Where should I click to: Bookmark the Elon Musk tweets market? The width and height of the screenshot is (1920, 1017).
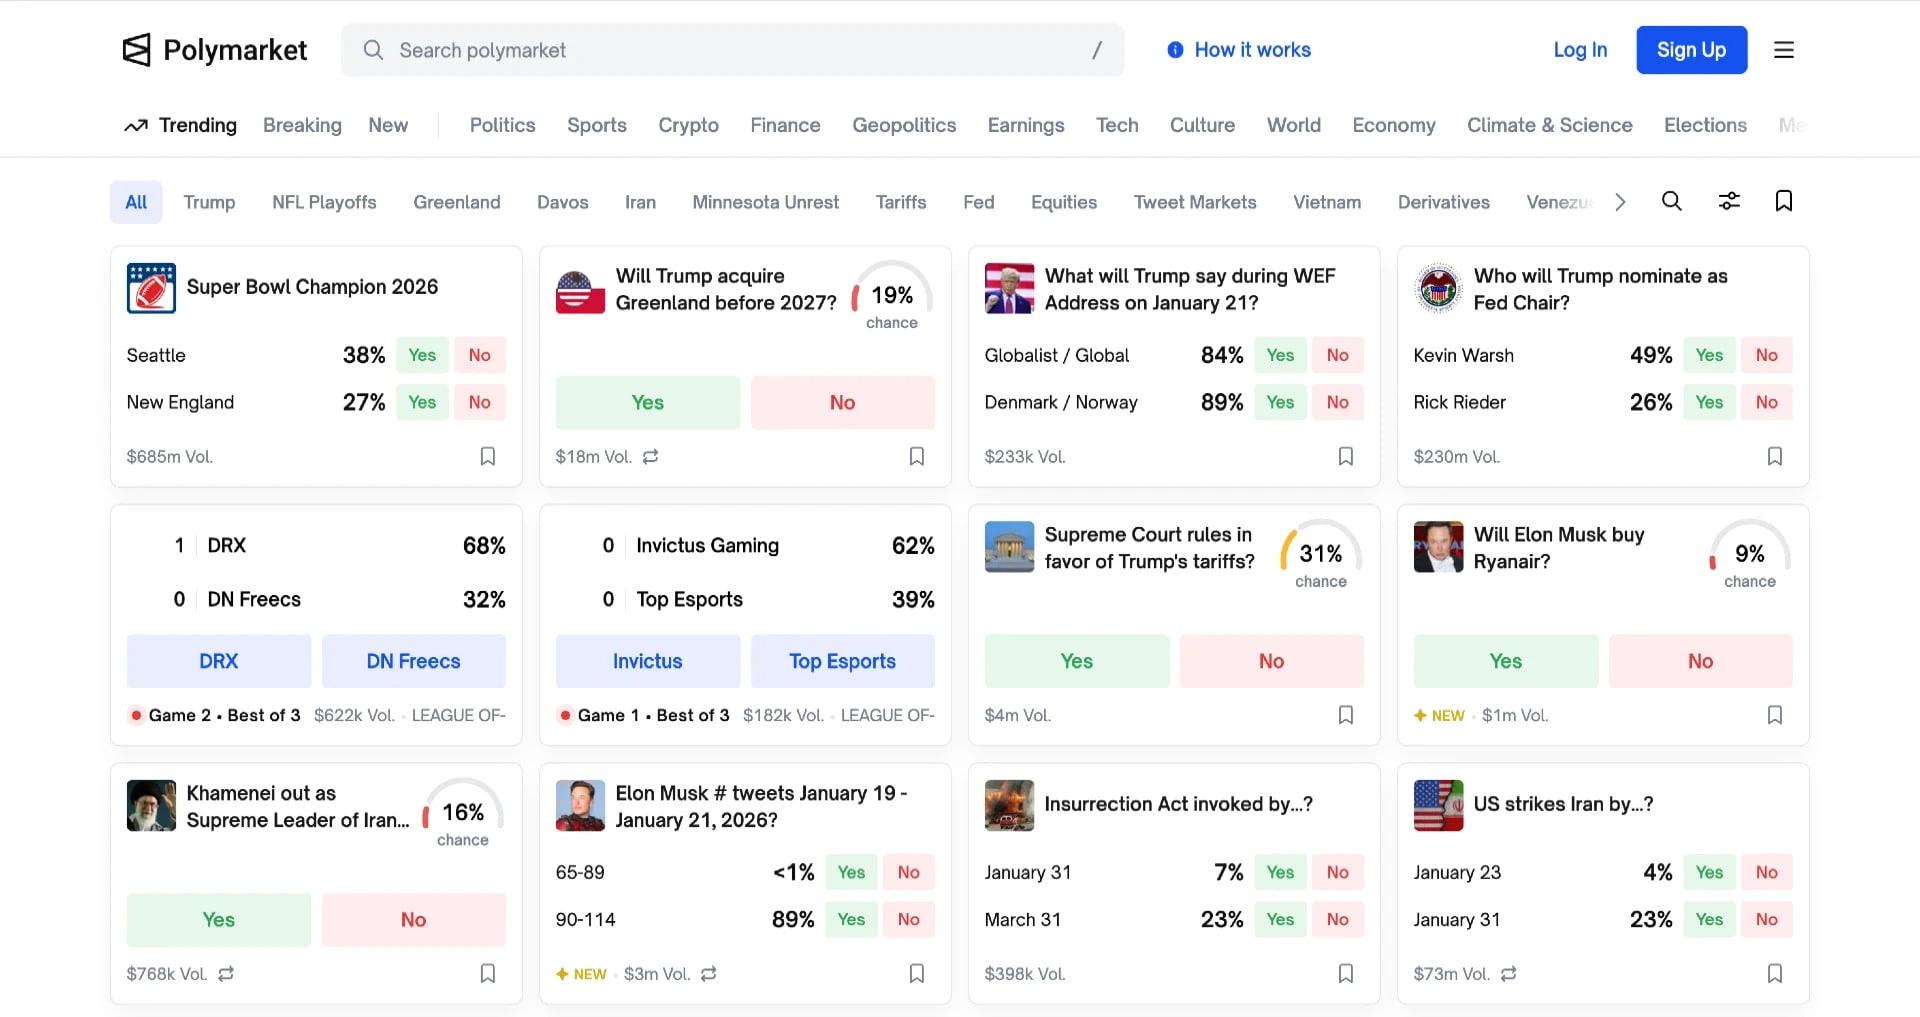click(x=917, y=973)
